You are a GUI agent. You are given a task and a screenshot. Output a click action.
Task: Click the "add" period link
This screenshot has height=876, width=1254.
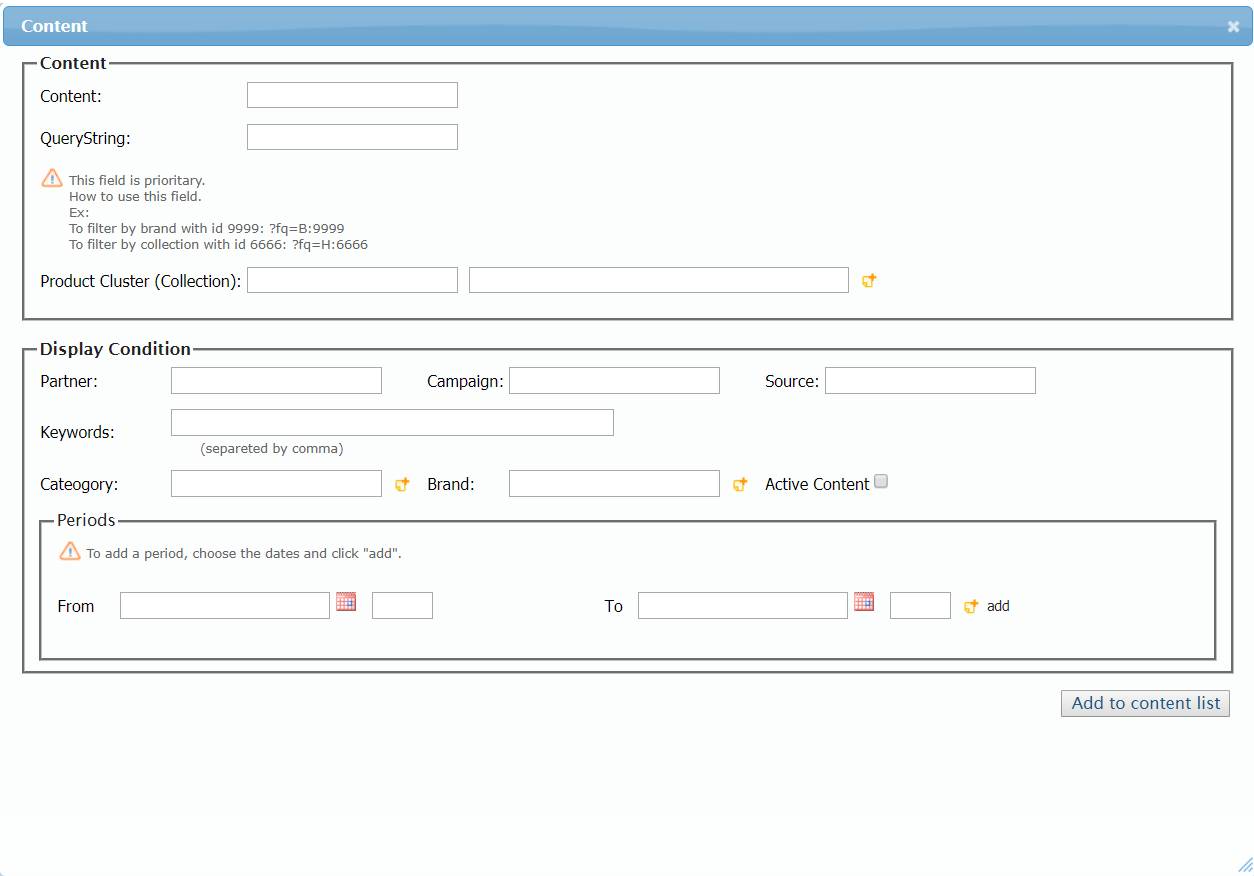point(998,606)
